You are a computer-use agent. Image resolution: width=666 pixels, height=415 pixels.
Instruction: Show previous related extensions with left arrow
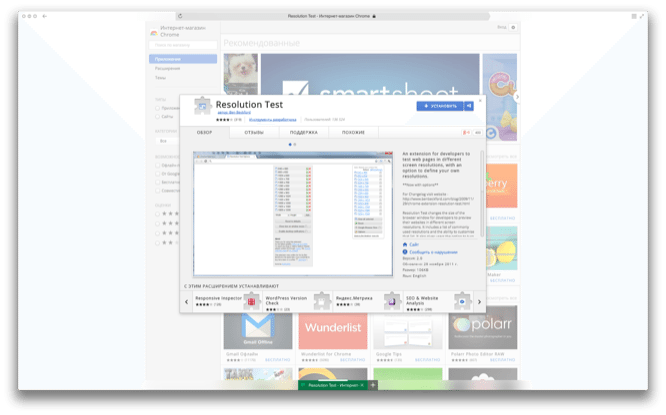click(186, 302)
